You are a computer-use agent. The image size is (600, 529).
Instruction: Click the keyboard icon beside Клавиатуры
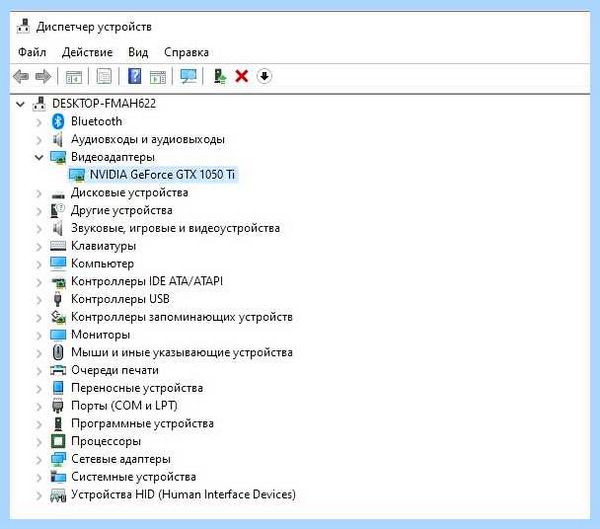(58, 246)
